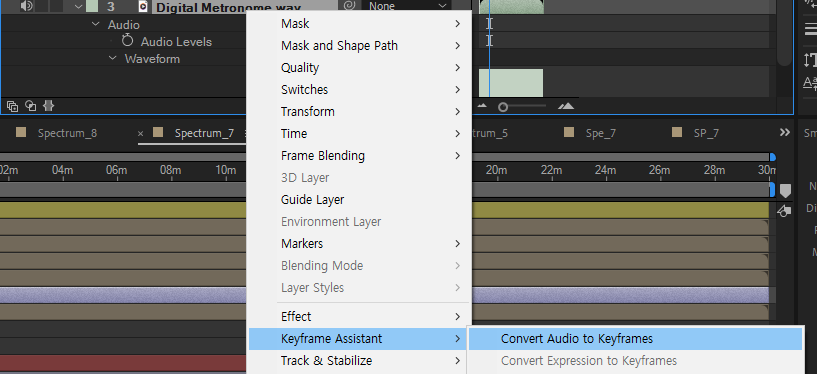Open the parent None dropdown
Viewport: 817px width, 374px height.
click(x=407, y=6)
